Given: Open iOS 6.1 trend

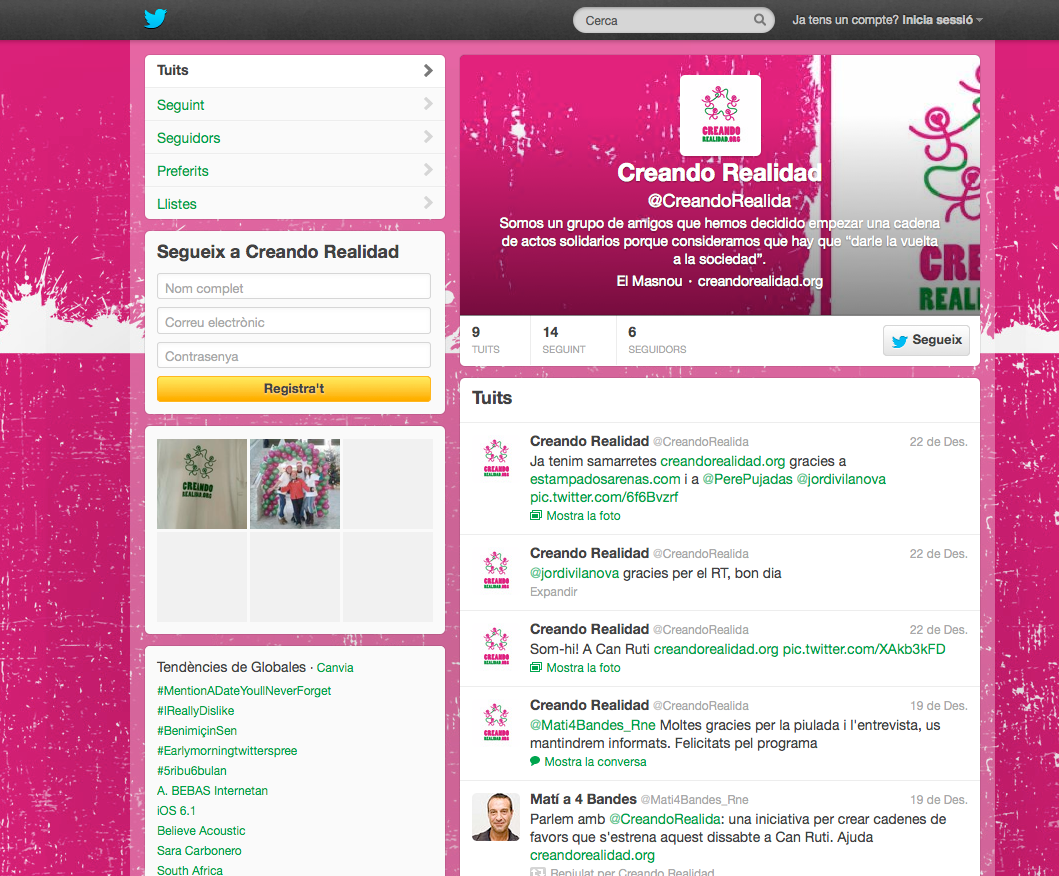Looking at the screenshot, I should pyautogui.click(x=176, y=810).
